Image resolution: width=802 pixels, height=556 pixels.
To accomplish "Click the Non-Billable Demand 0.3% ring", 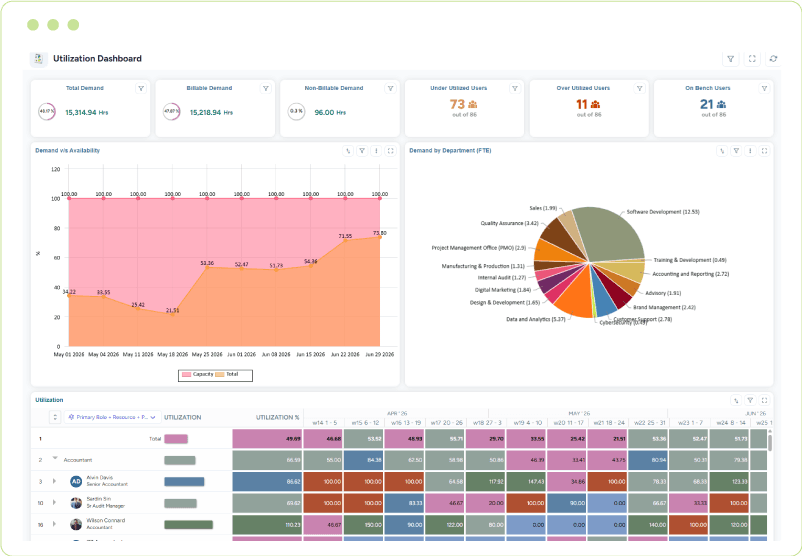I will tap(296, 112).
